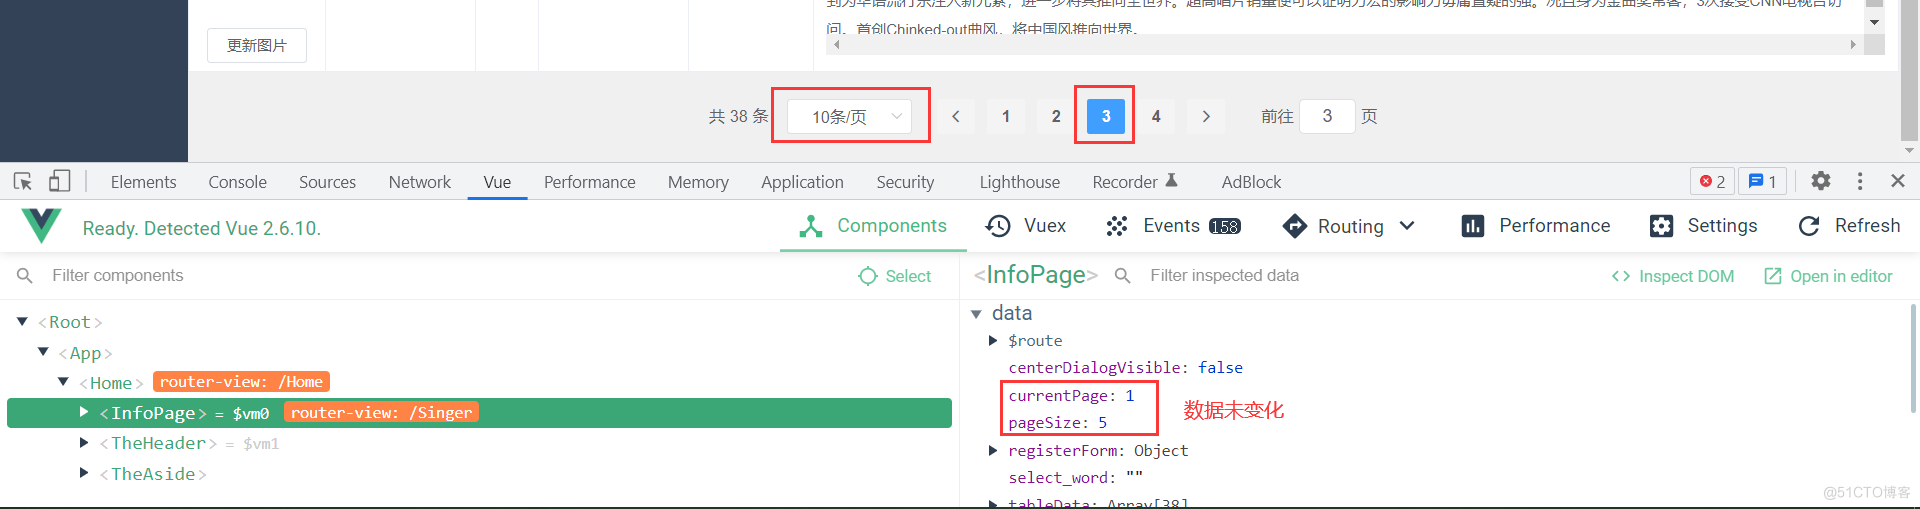This screenshot has width=1920, height=509.
Task: Click the Routing diamond icon
Action: point(1295,226)
